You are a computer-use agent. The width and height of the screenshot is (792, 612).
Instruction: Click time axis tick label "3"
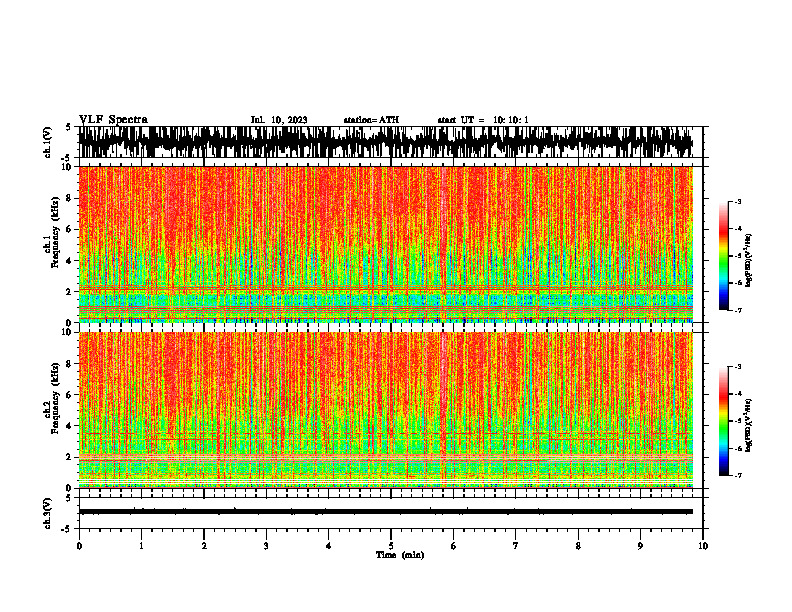pyautogui.click(x=266, y=546)
